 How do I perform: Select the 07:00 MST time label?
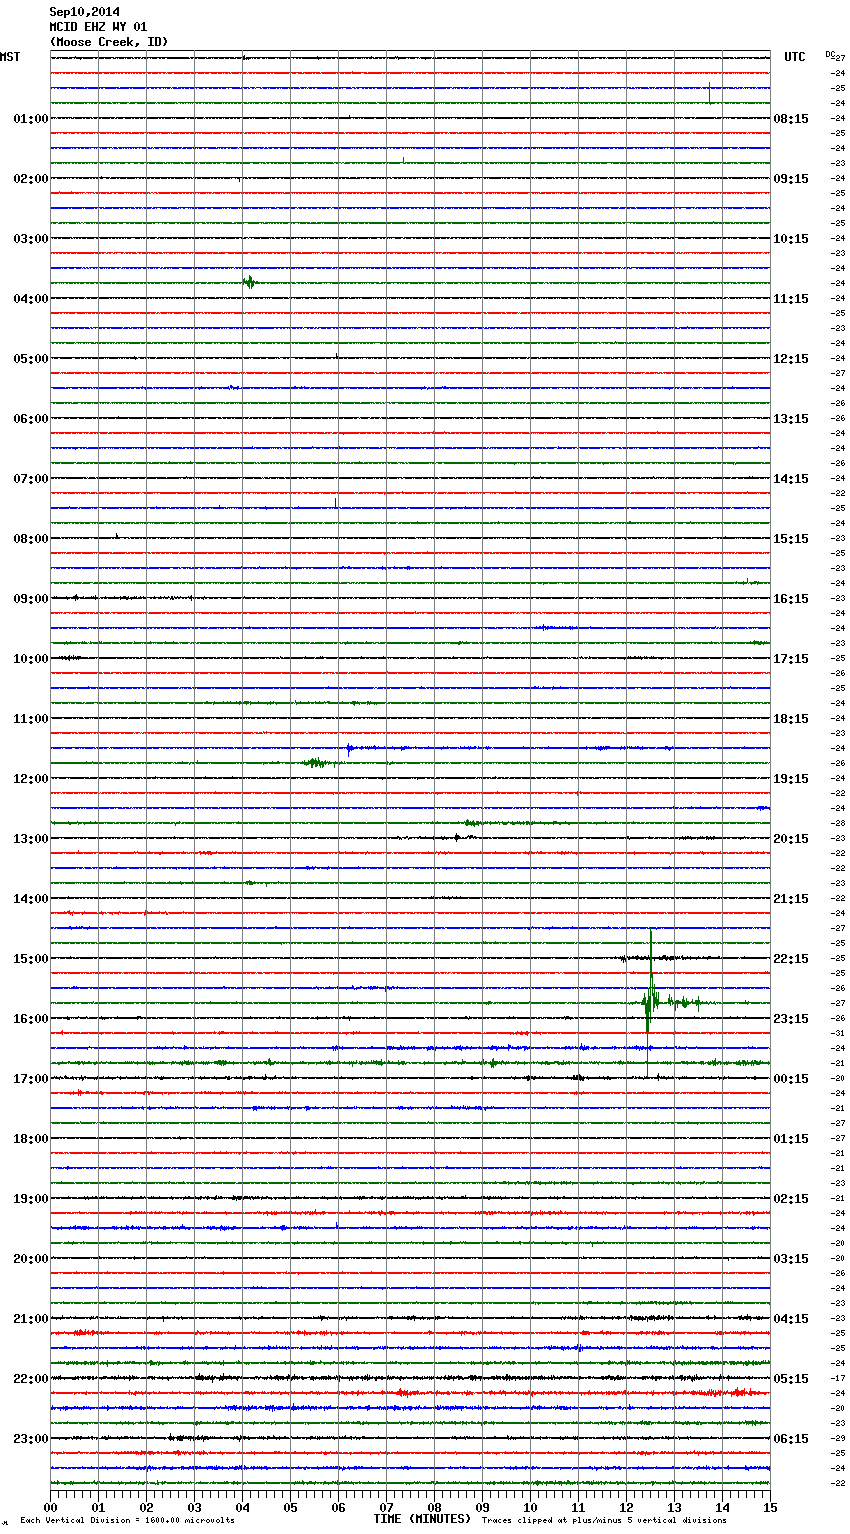pyautogui.click(x=30, y=479)
